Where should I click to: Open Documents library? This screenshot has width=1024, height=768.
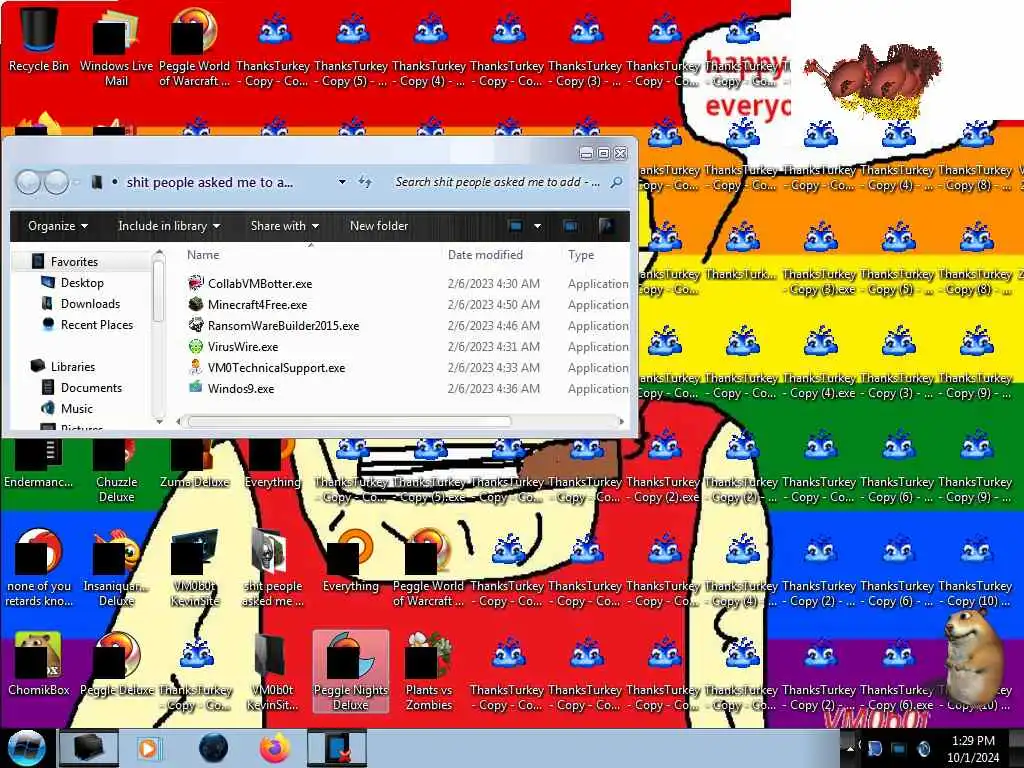[91, 387]
